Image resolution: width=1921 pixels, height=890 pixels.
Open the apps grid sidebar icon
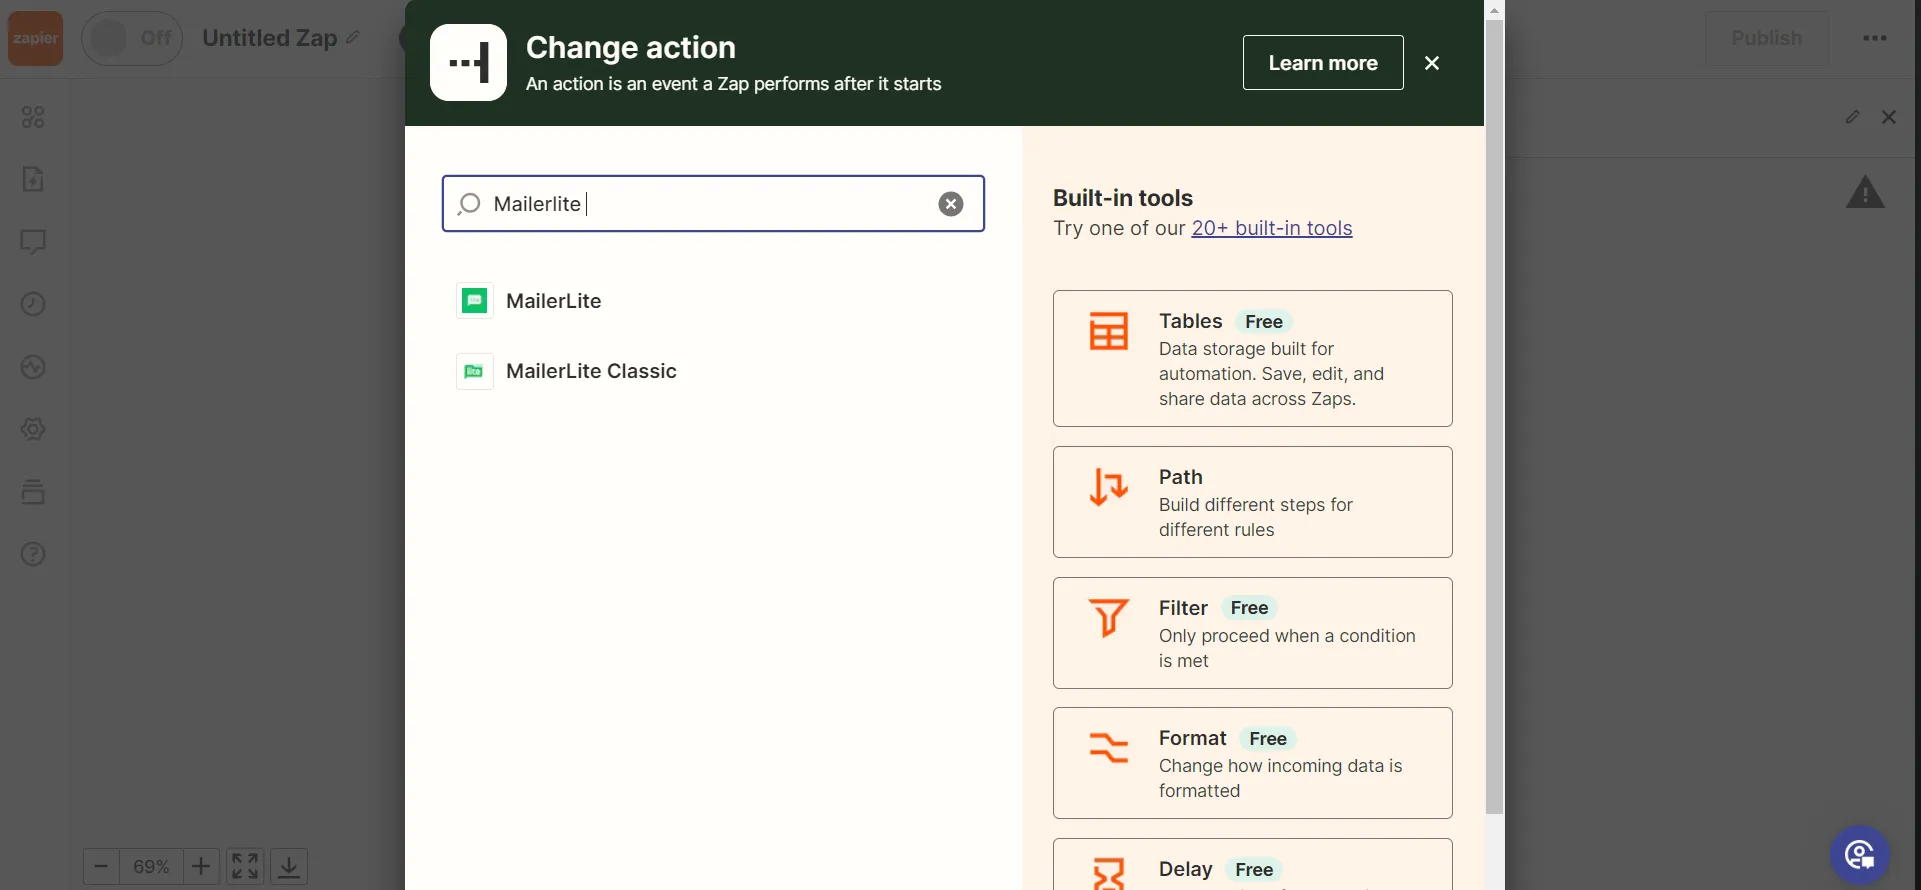click(x=33, y=117)
